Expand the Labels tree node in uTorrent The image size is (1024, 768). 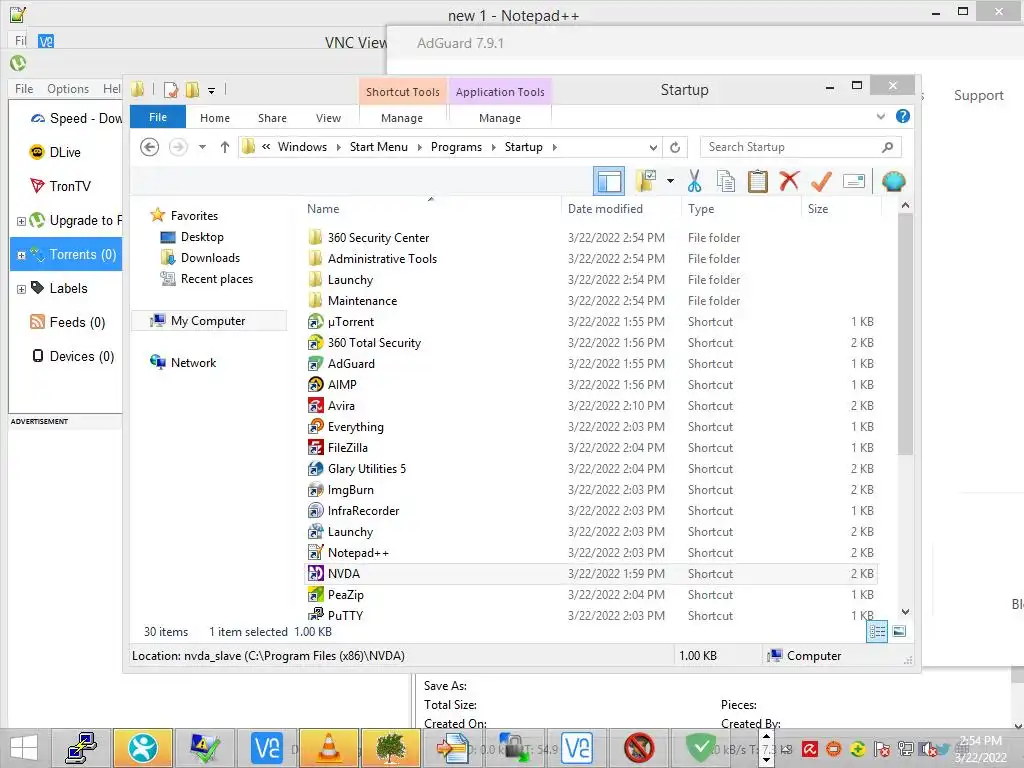(x=21, y=289)
